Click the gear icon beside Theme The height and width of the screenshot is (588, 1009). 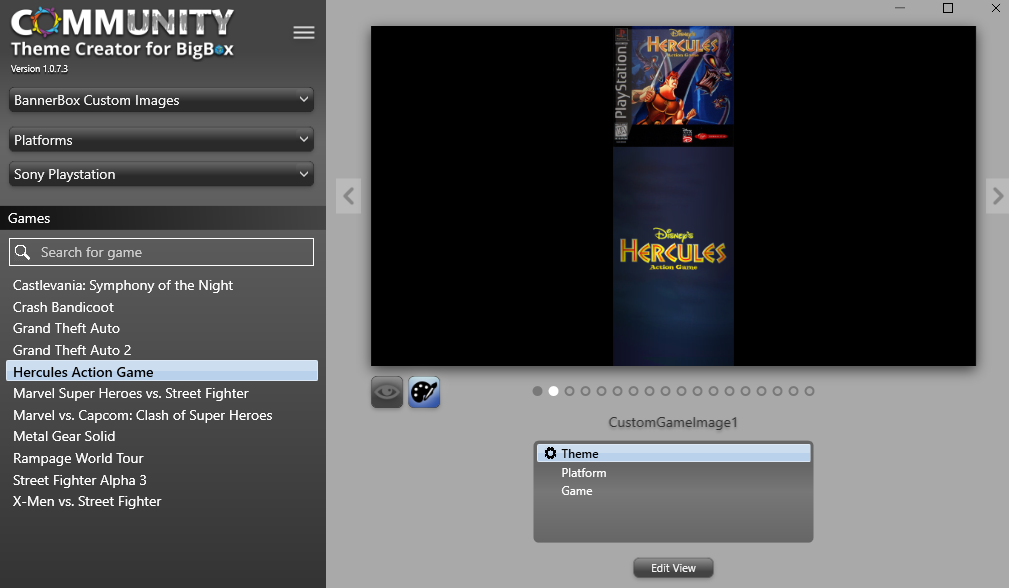[550, 454]
